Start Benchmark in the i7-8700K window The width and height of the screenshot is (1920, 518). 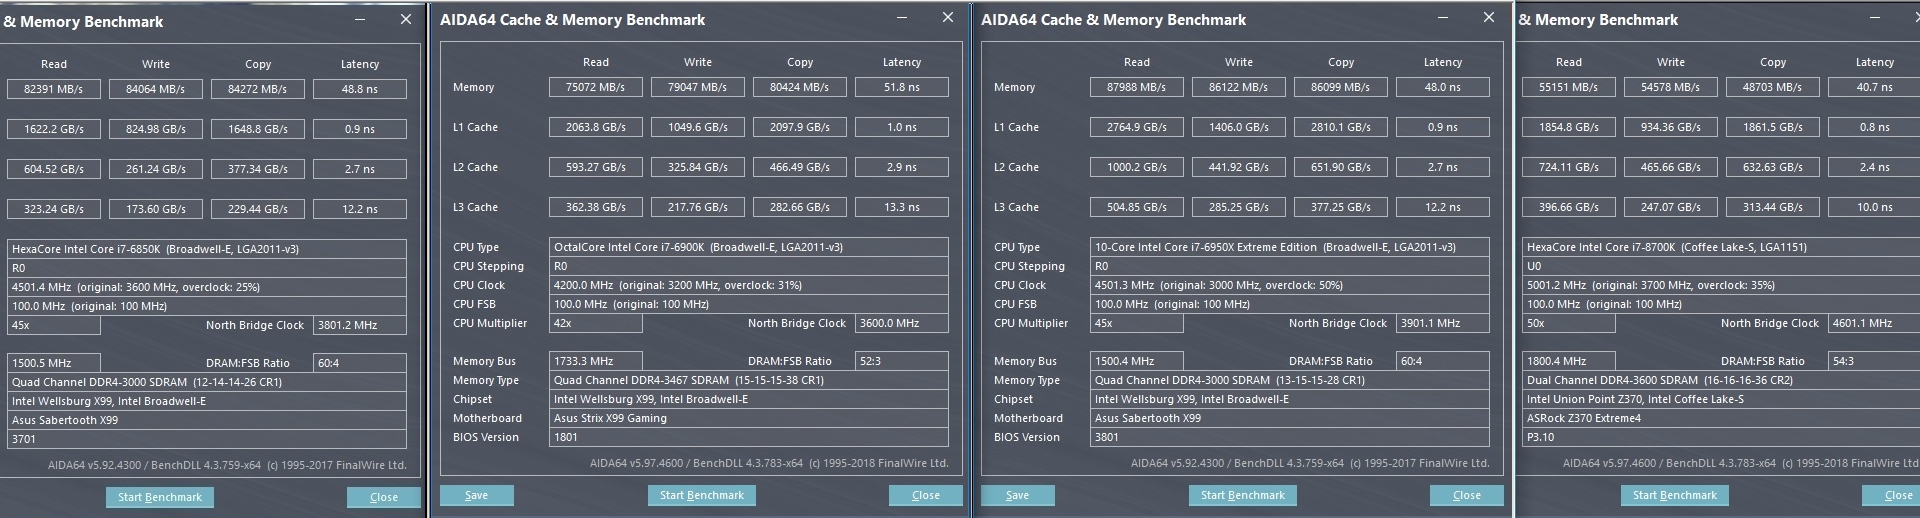tap(1674, 495)
